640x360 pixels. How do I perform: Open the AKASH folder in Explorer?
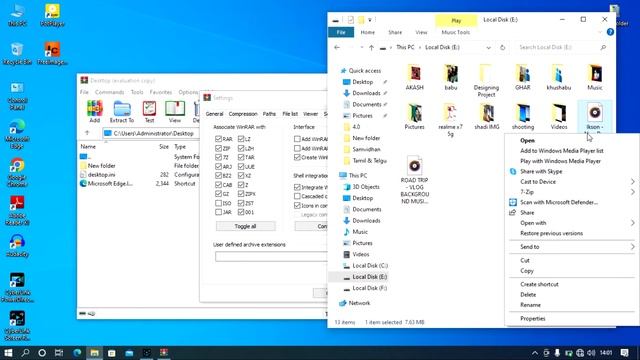tap(414, 77)
